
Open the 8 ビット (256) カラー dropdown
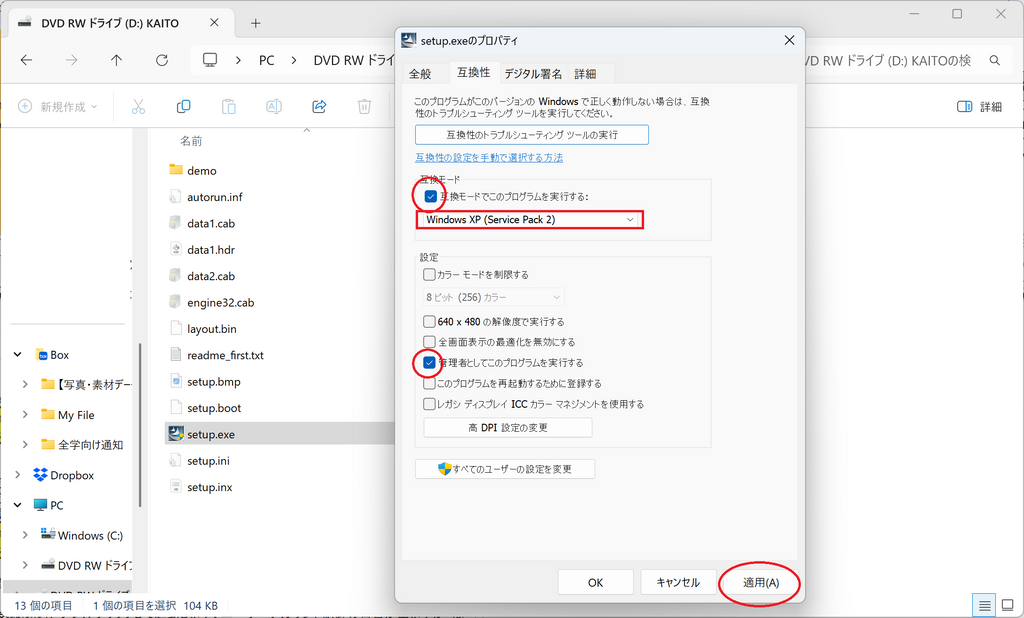[x=494, y=297]
